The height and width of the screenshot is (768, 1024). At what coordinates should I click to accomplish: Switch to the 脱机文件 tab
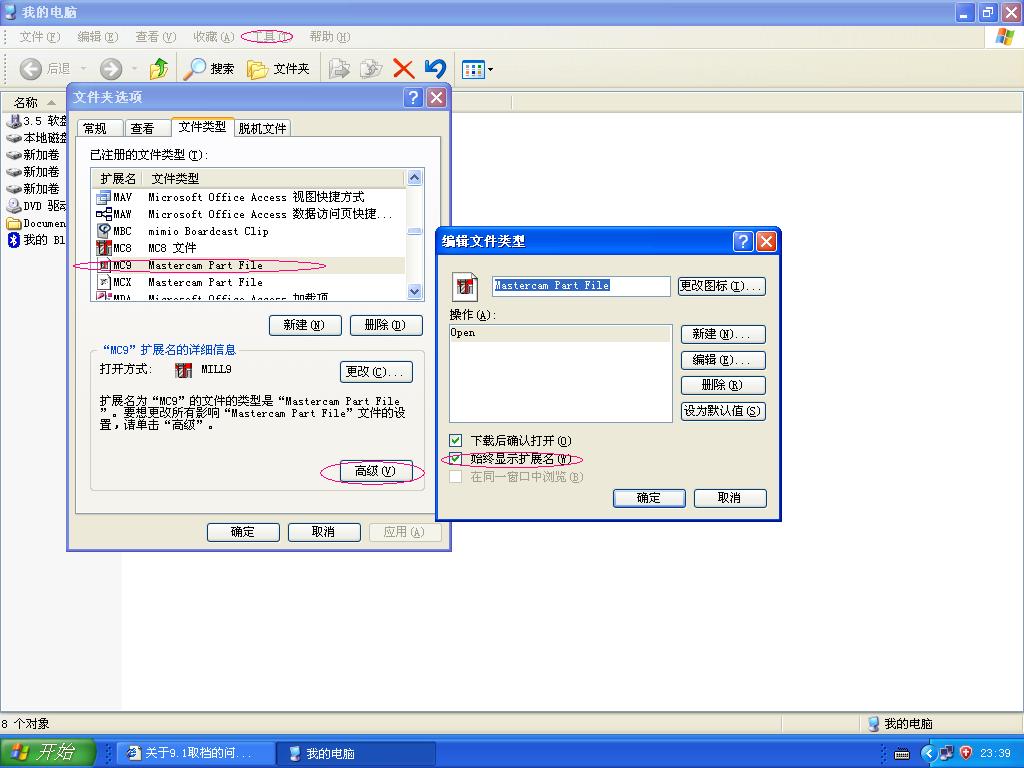[262, 129]
